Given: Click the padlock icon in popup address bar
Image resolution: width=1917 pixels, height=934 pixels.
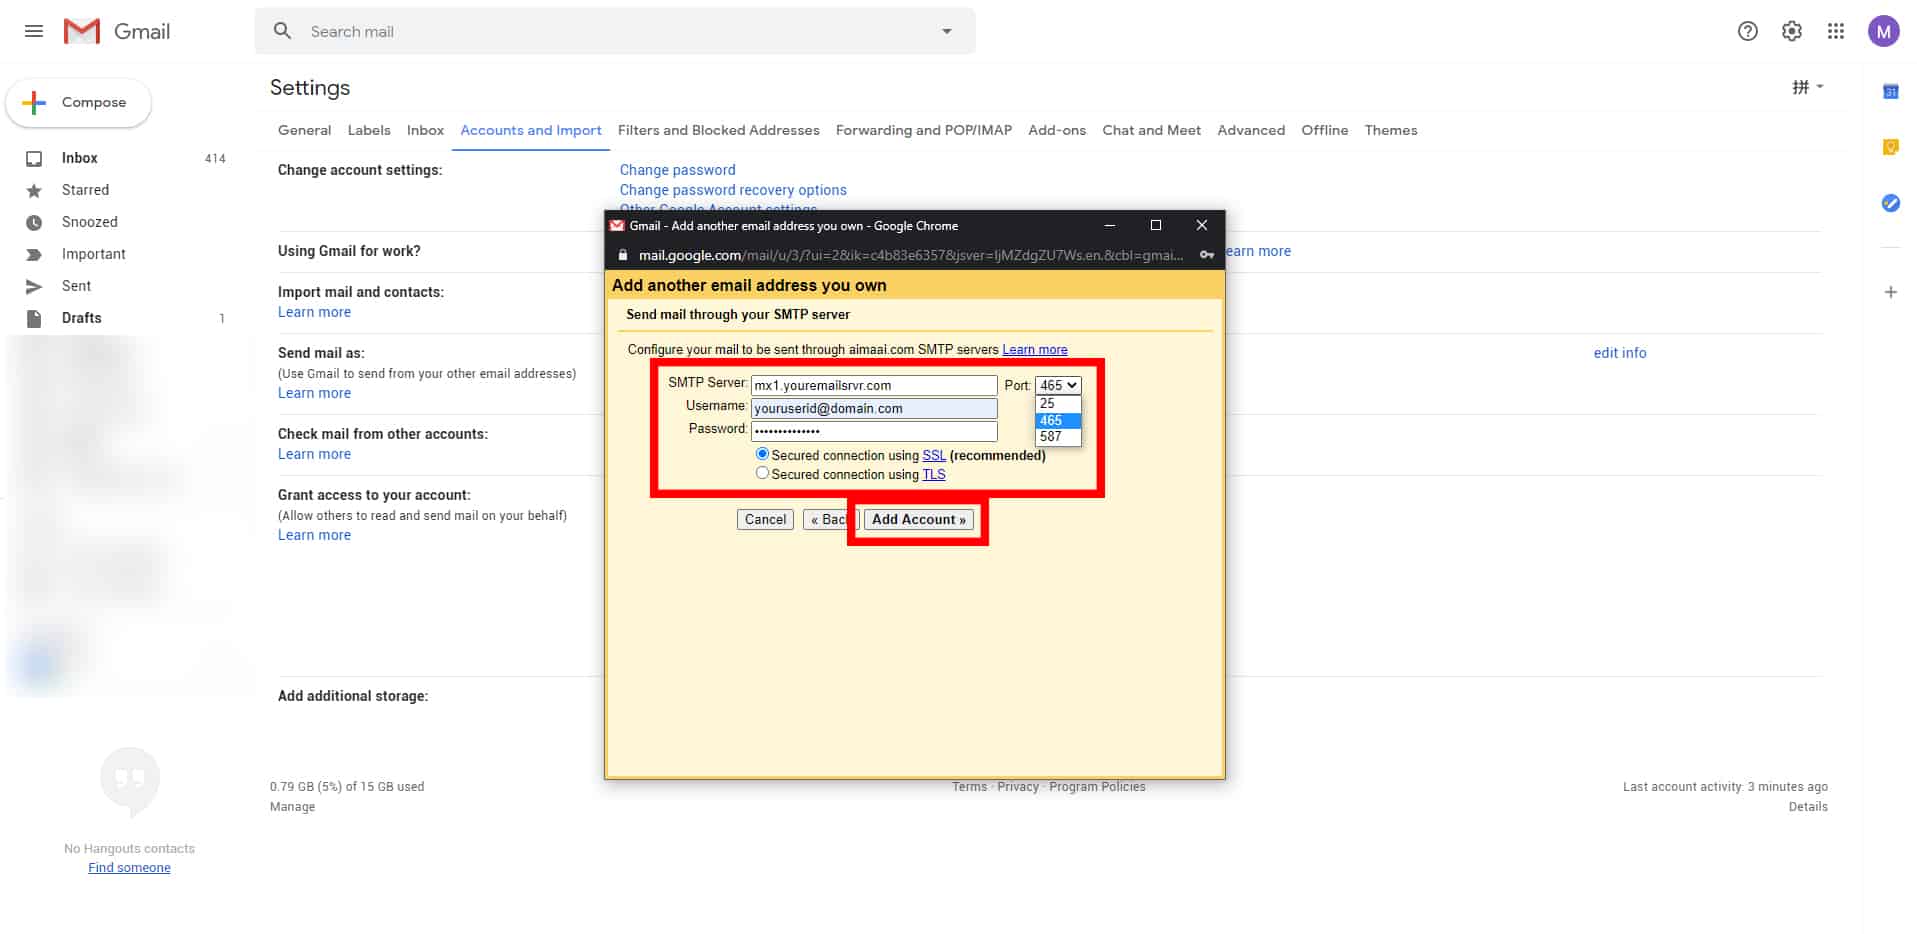Looking at the screenshot, I should [x=622, y=255].
